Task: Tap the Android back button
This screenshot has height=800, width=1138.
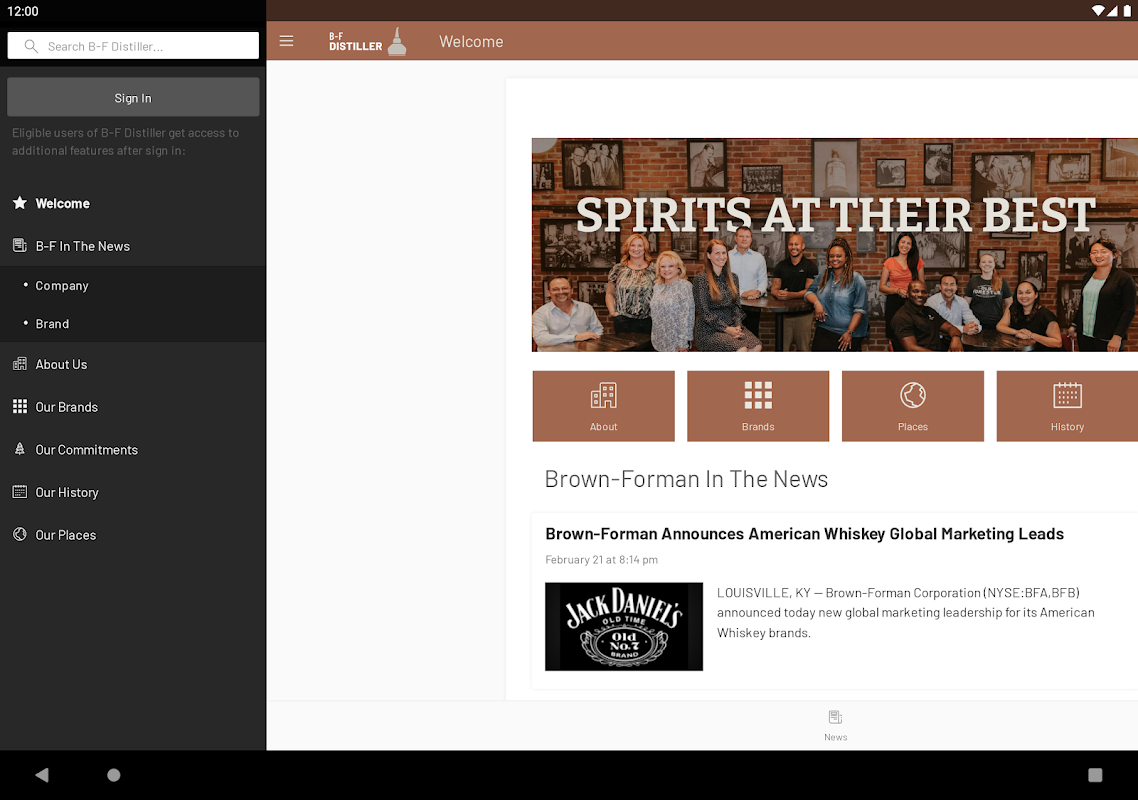Action: pos(41,775)
